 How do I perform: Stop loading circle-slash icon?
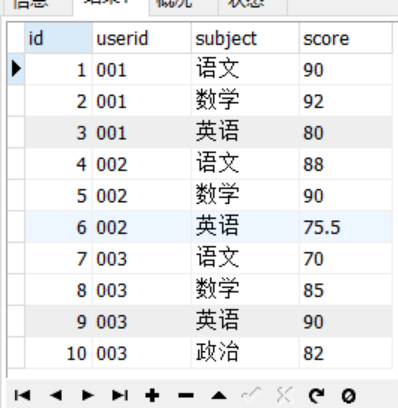(349, 396)
